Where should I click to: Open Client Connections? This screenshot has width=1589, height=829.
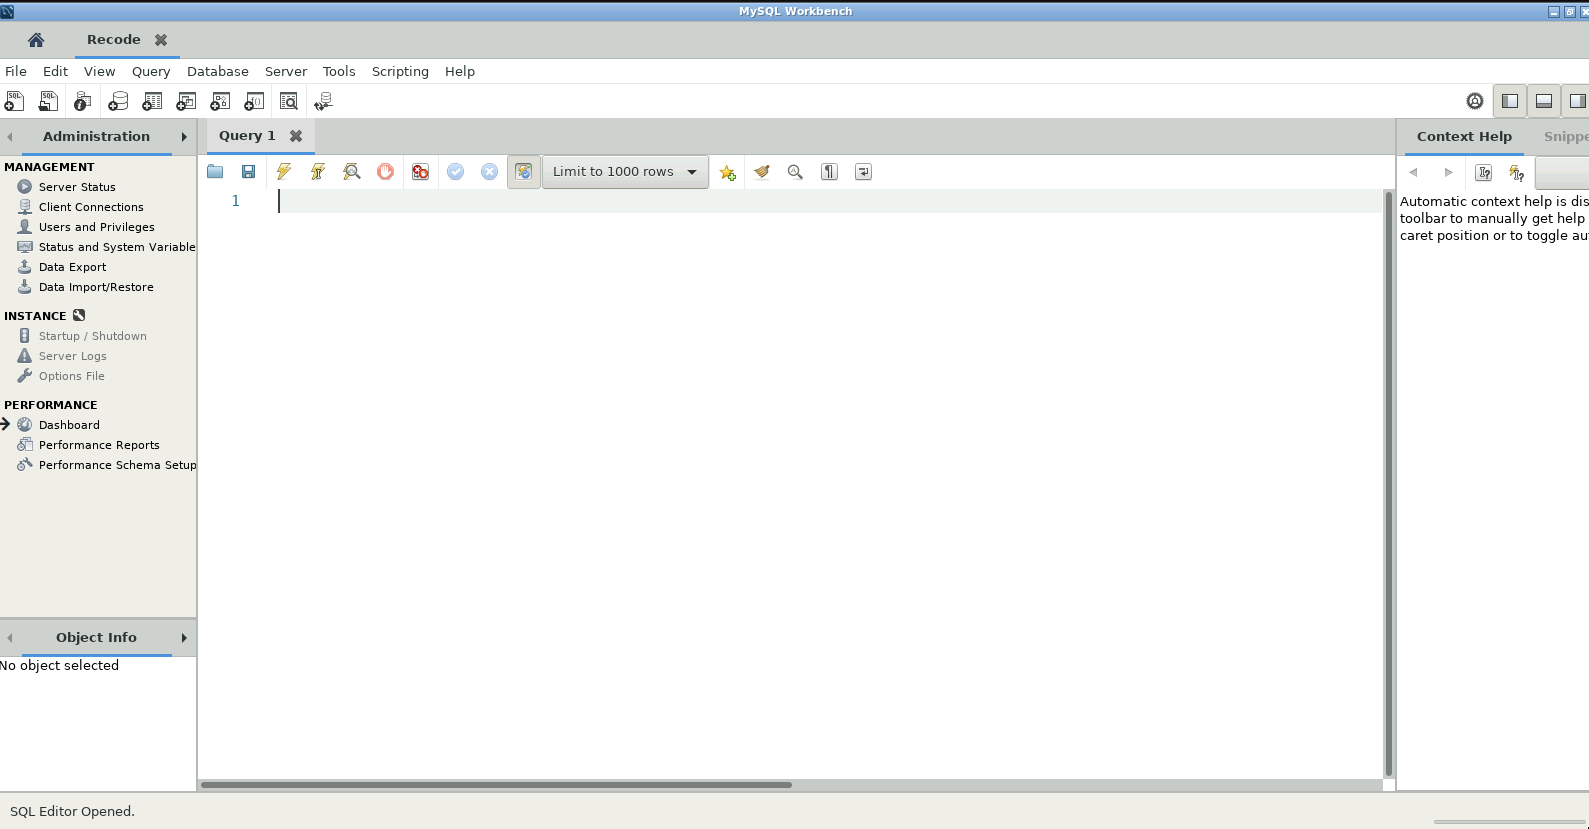coord(91,207)
